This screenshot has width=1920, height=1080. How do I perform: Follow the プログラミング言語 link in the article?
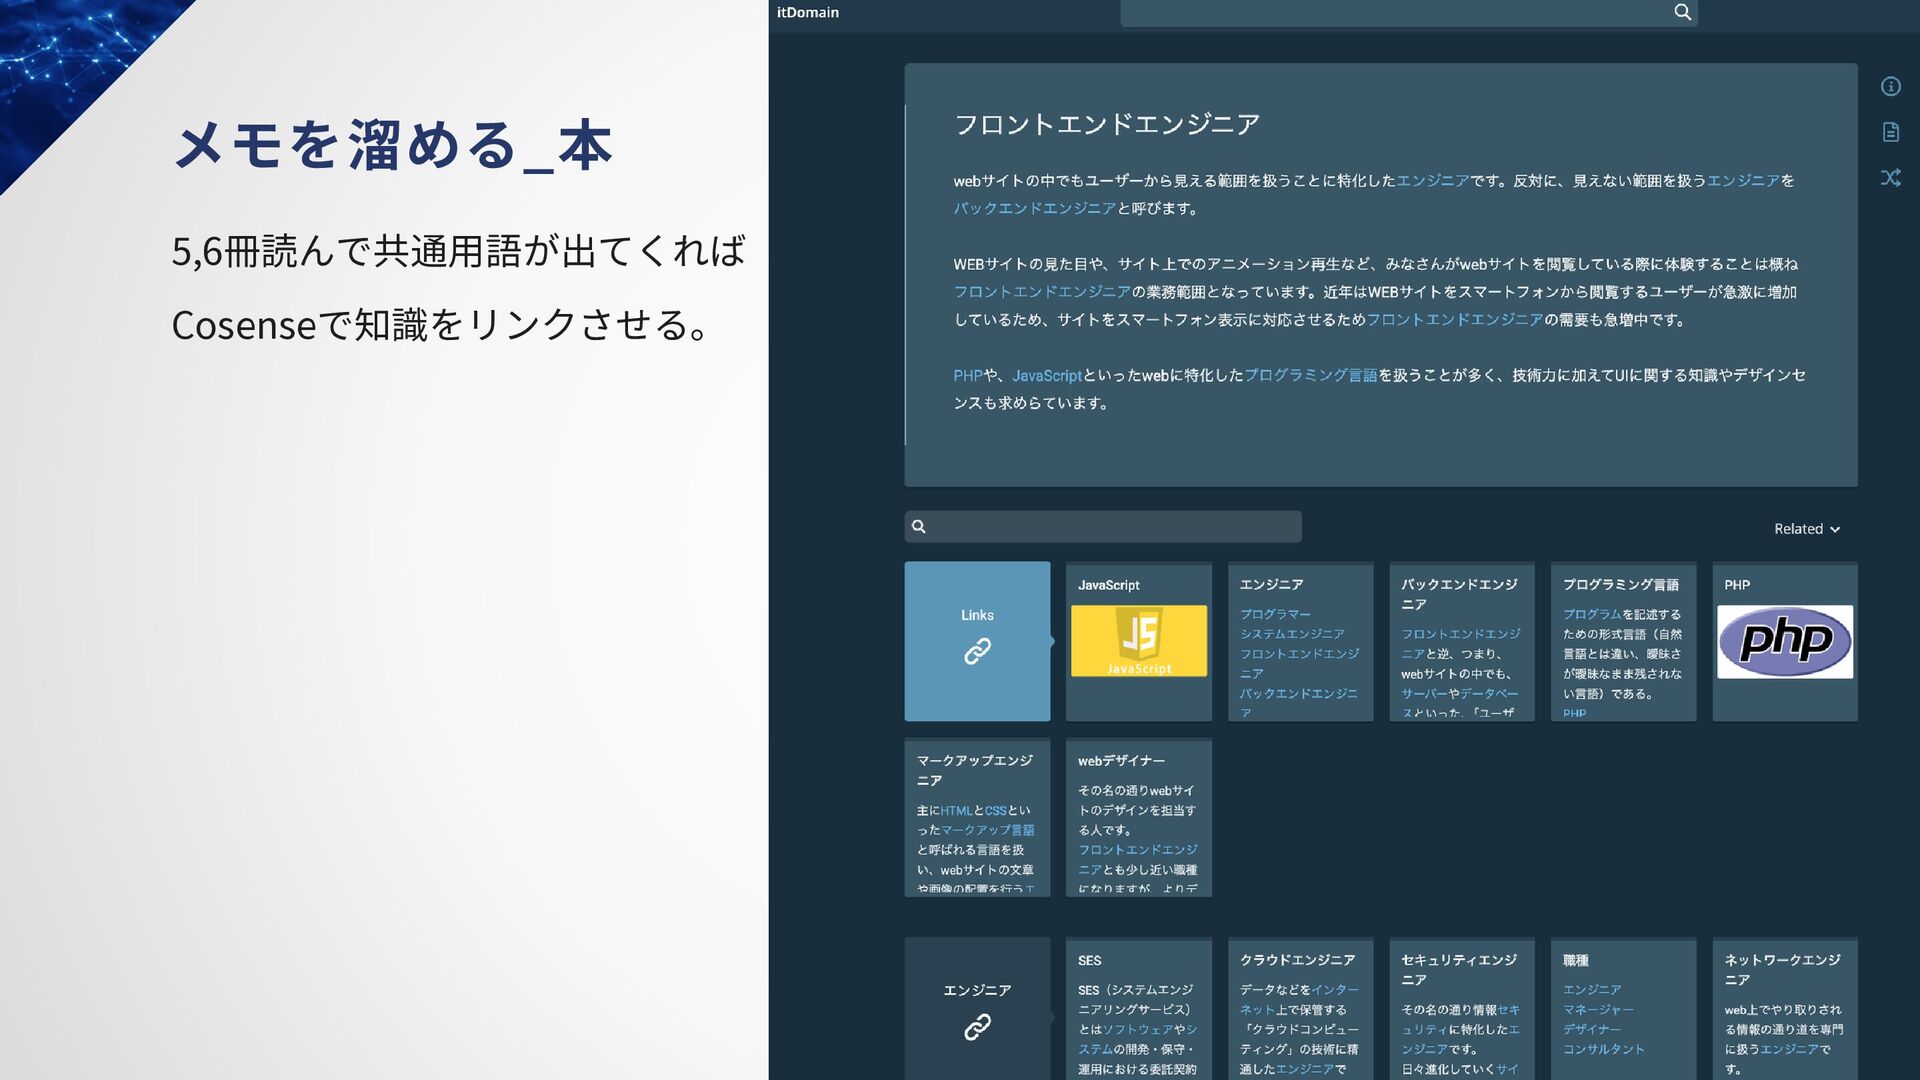click(x=1310, y=376)
